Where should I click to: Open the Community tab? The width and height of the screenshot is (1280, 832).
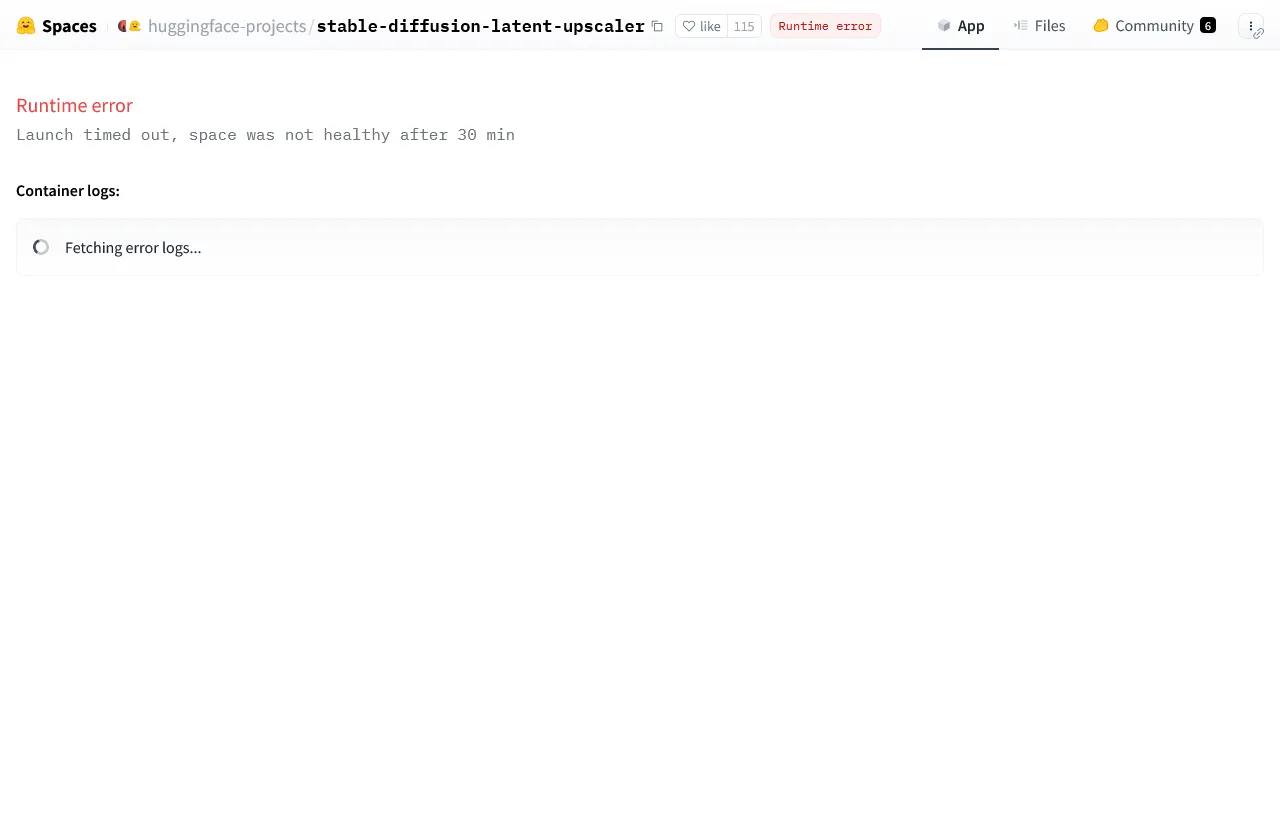tap(1154, 26)
